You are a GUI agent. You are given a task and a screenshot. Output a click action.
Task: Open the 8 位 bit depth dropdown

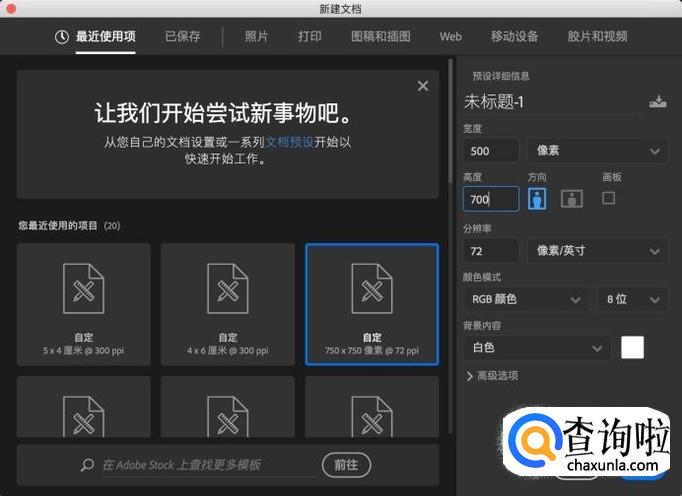[632, 299]
